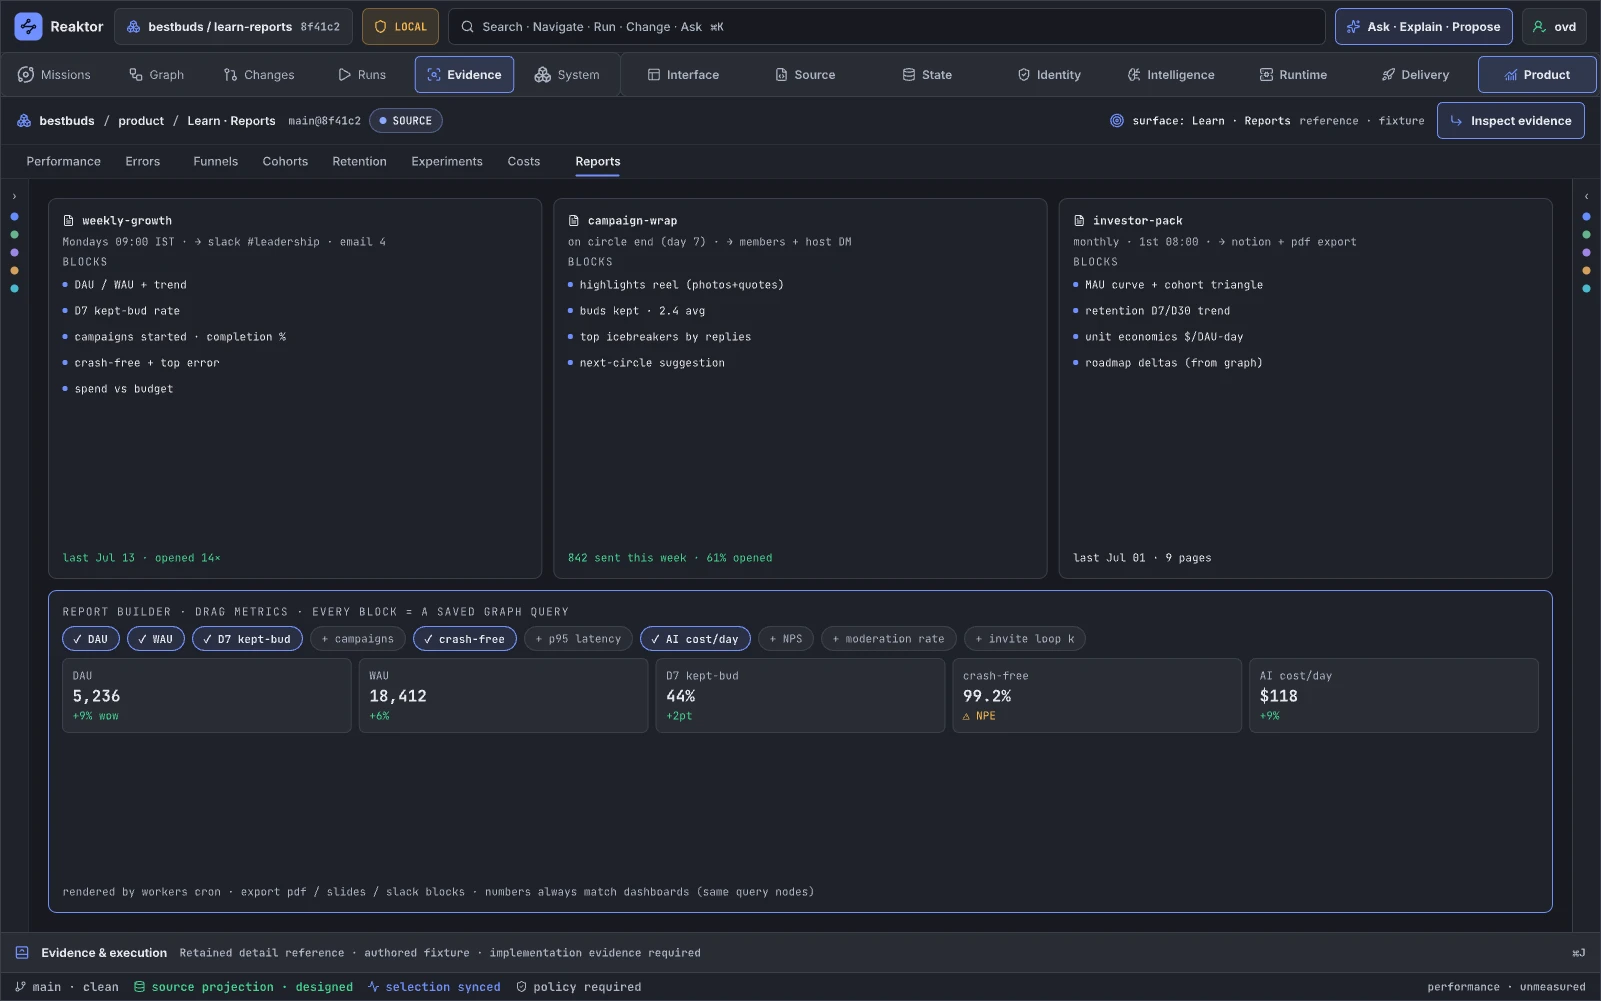The width and height of the screenshot is (1601, 1001).
Task: Click the NPE warning triangle icon
Action: (x=966, y=716)
